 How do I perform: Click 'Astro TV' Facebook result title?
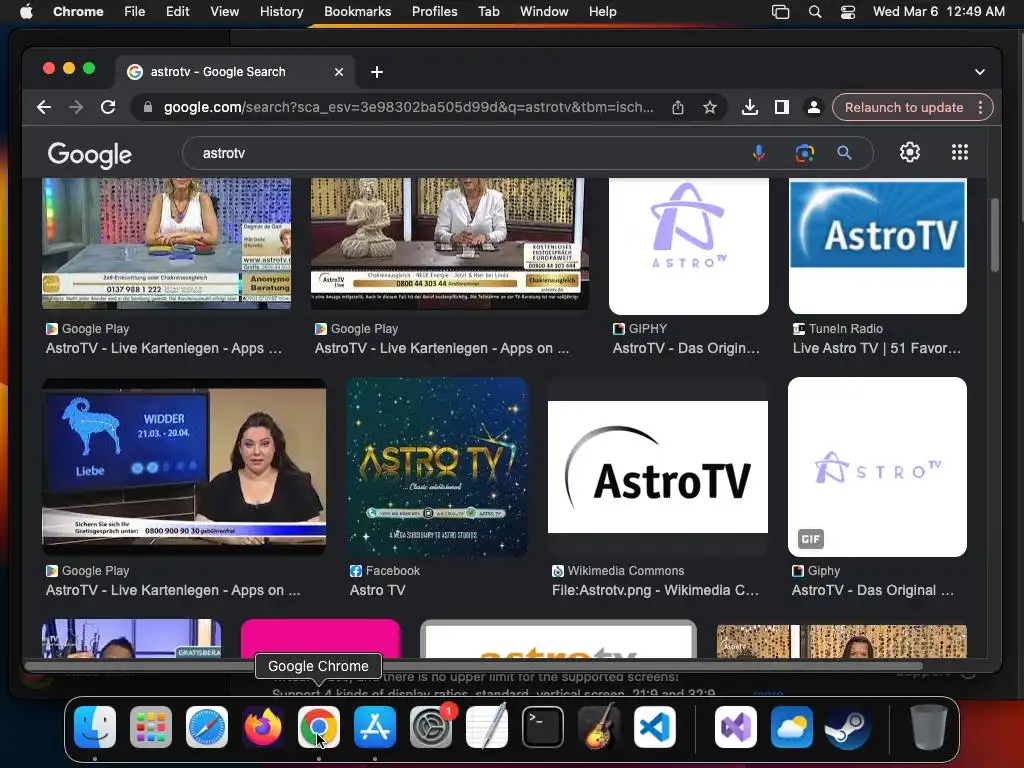pos(377,590)
